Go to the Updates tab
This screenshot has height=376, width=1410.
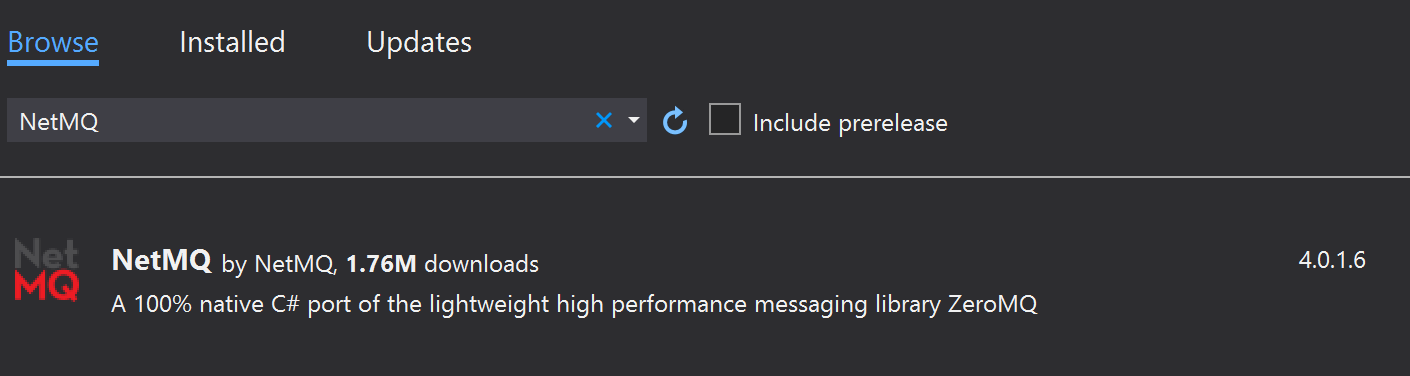click(x=419, y=42)
